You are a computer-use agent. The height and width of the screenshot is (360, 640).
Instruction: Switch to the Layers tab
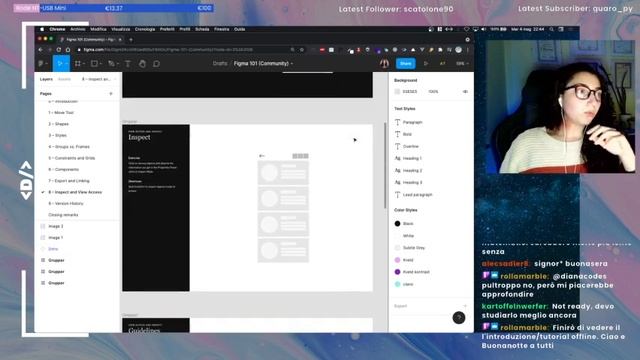click(x=46, y=79)
